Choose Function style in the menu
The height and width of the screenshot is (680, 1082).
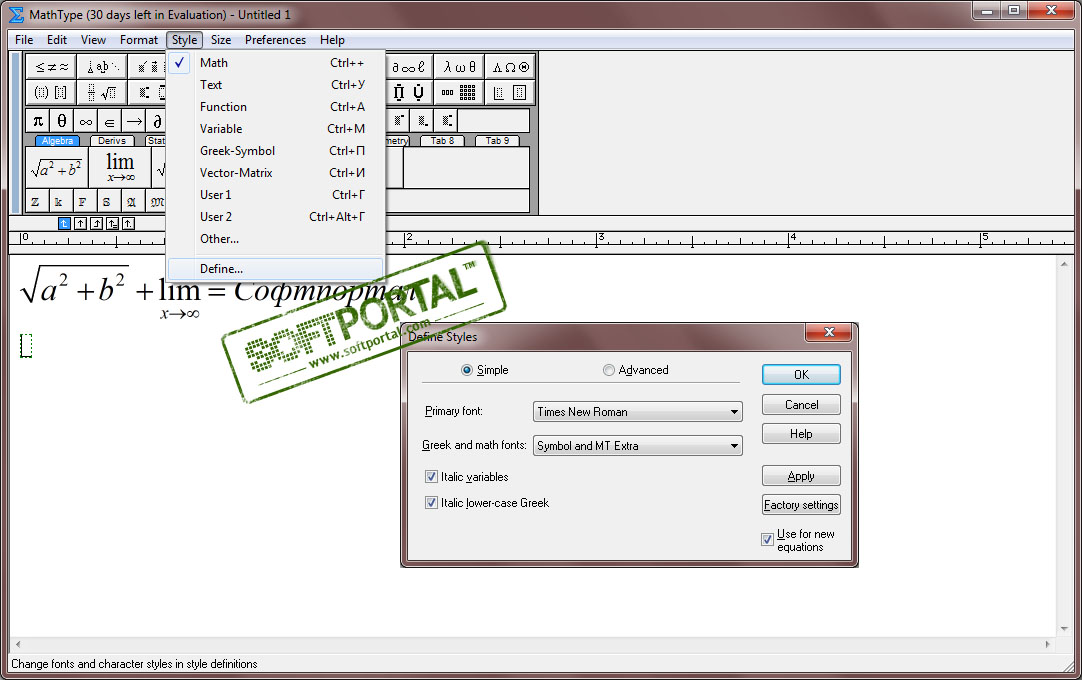[275, 107]
